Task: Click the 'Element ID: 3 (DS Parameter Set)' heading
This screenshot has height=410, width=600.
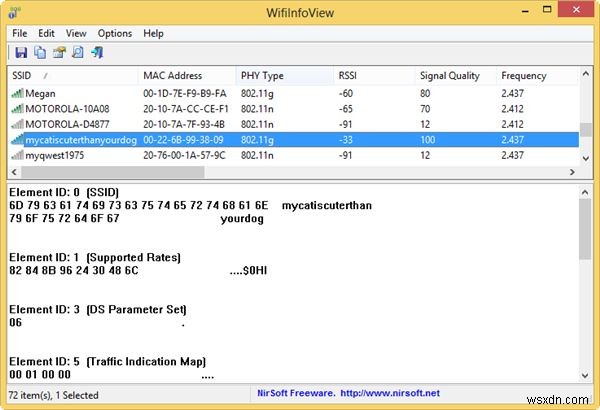Action: coord(98,309)
